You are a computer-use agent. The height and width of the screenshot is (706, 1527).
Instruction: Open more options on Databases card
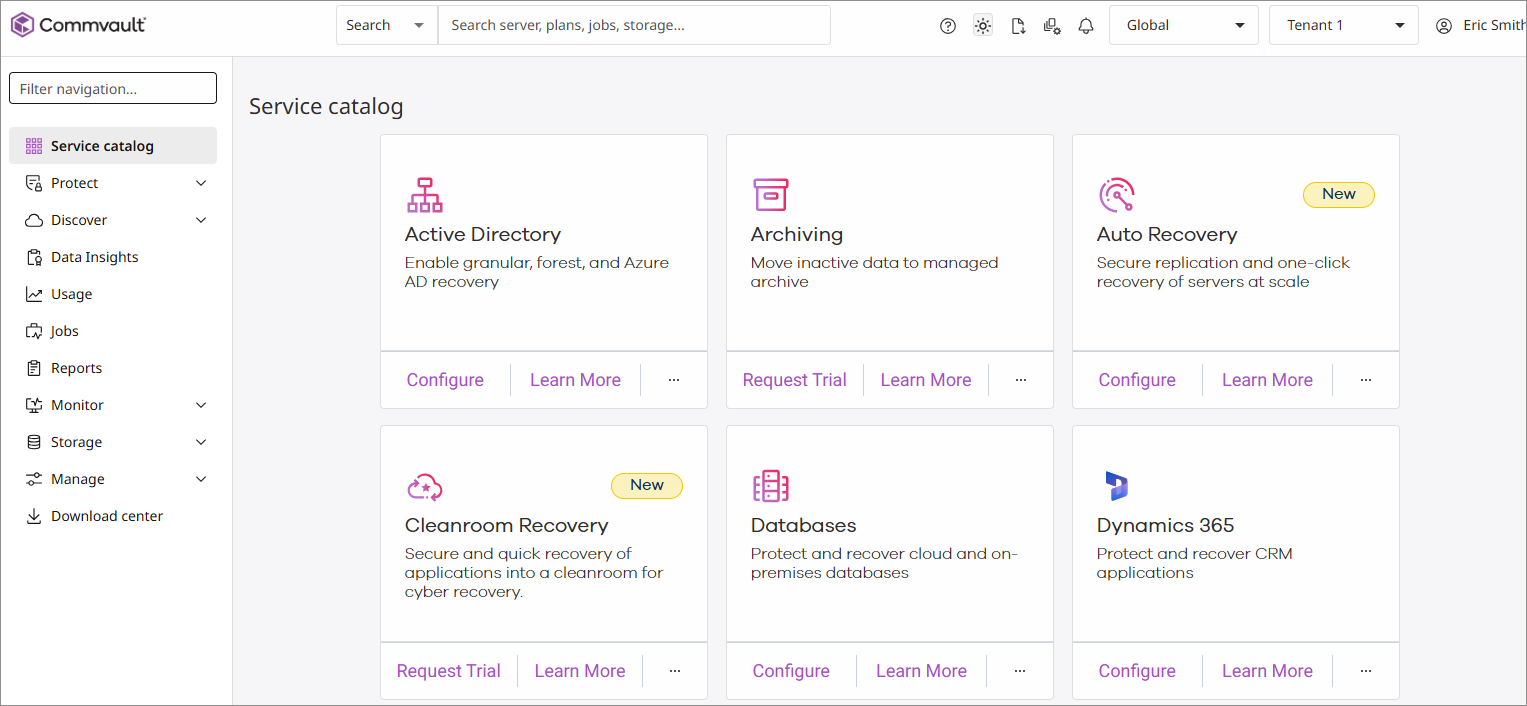[1020, 671]
